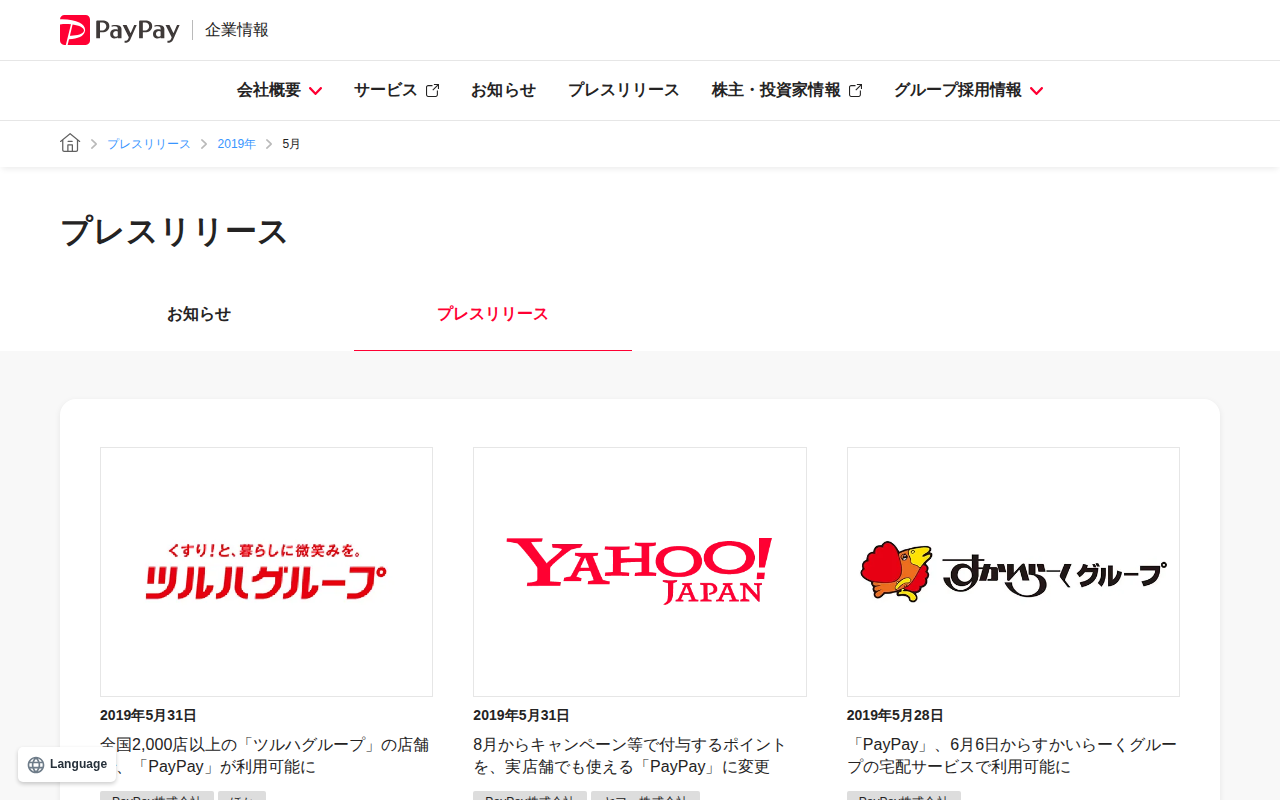Open the Yahoo! Japan logo thumbnail
The width and height of the screenshot is (1280, 800).
tap(640, 572)
